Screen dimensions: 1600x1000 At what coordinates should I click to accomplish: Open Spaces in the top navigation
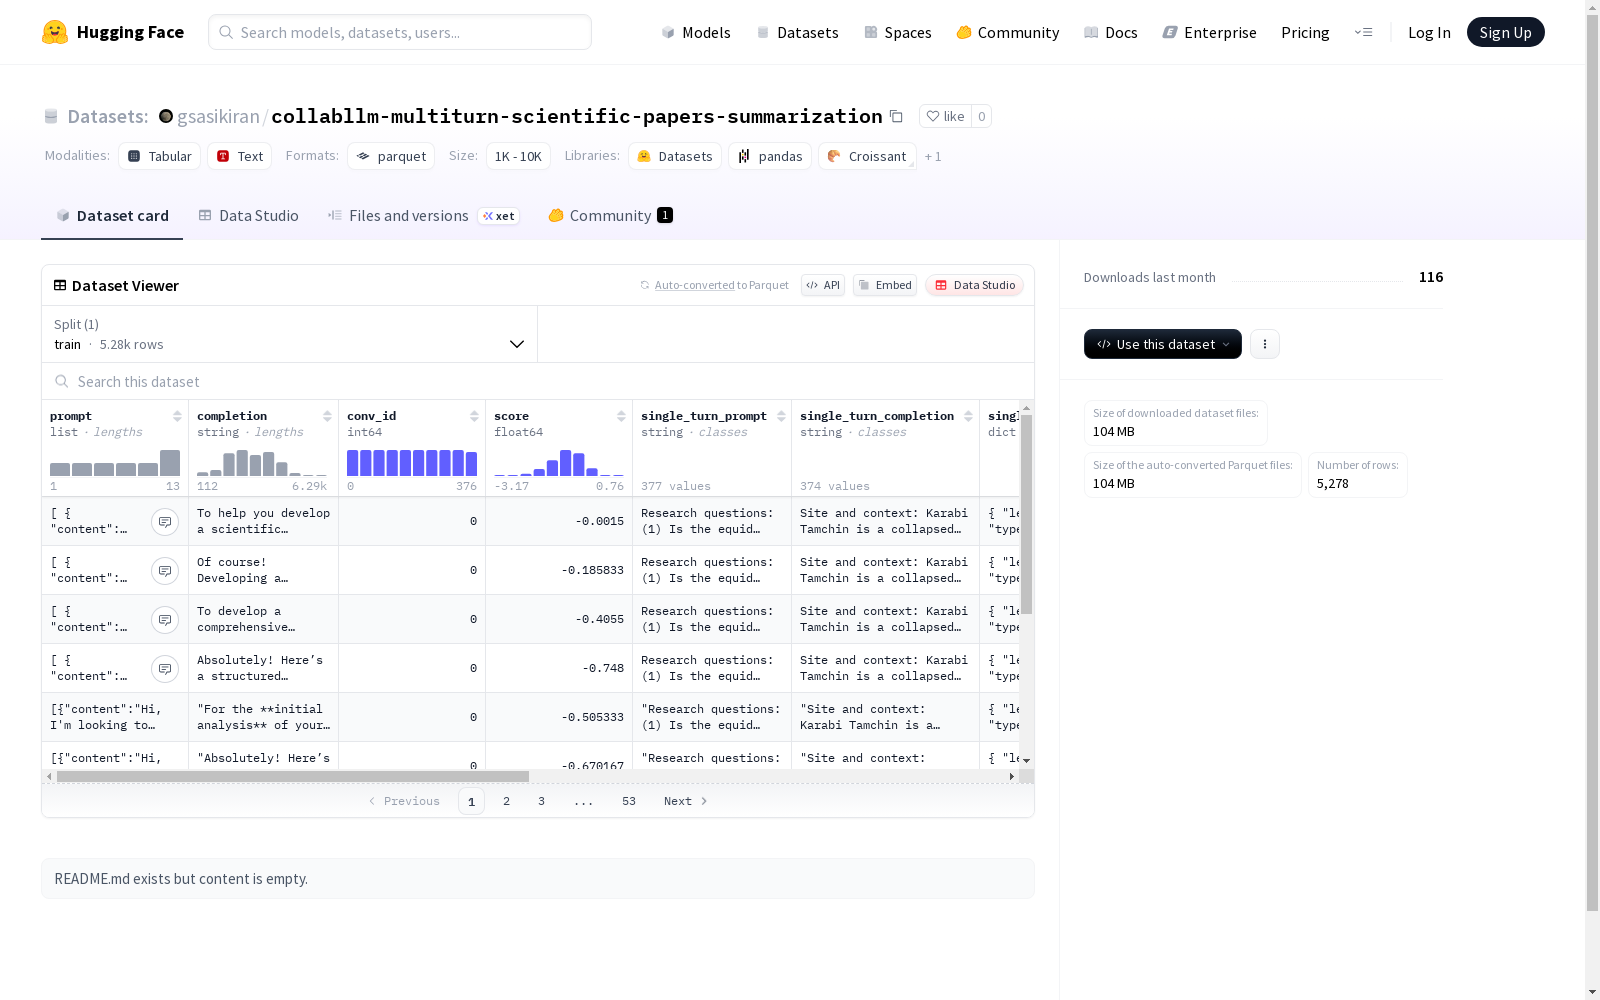coord(898,32)
